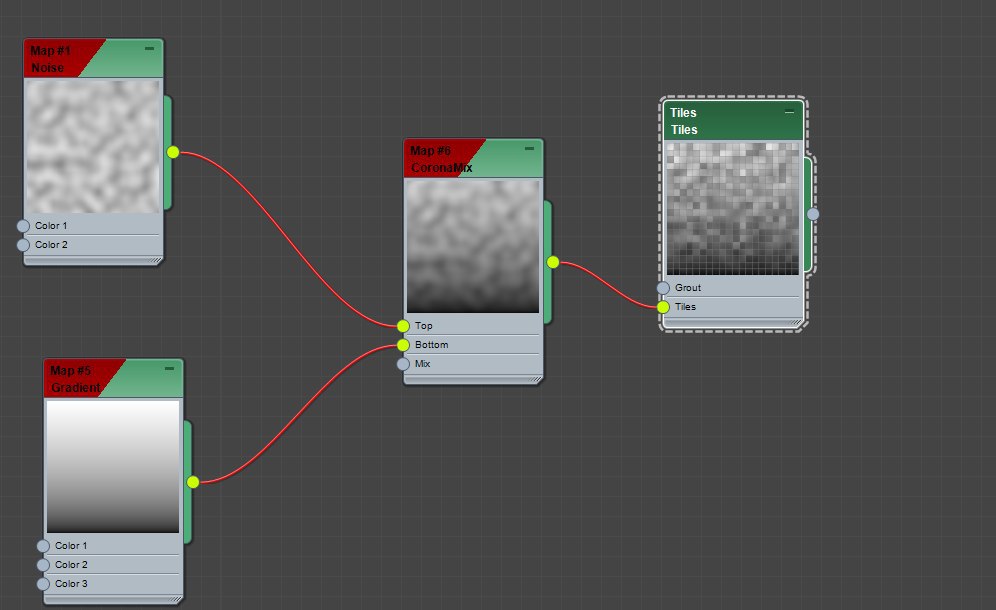Screen dimensions: 996x610
Task: Click the Tiles node resize grip corner
Action: pyautogui.click(x=797, y=322)
